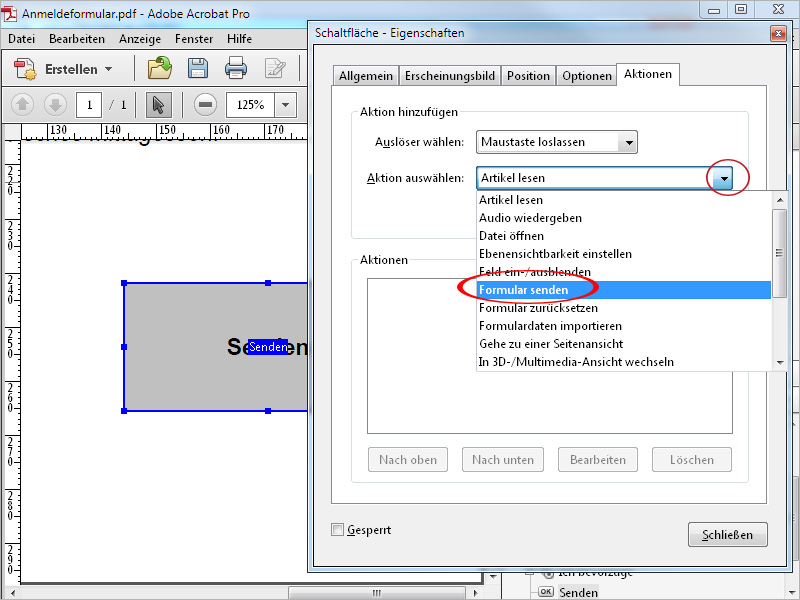Select the arrow selection tool
The width and height of the screenshot is (800, 600).
158,105
